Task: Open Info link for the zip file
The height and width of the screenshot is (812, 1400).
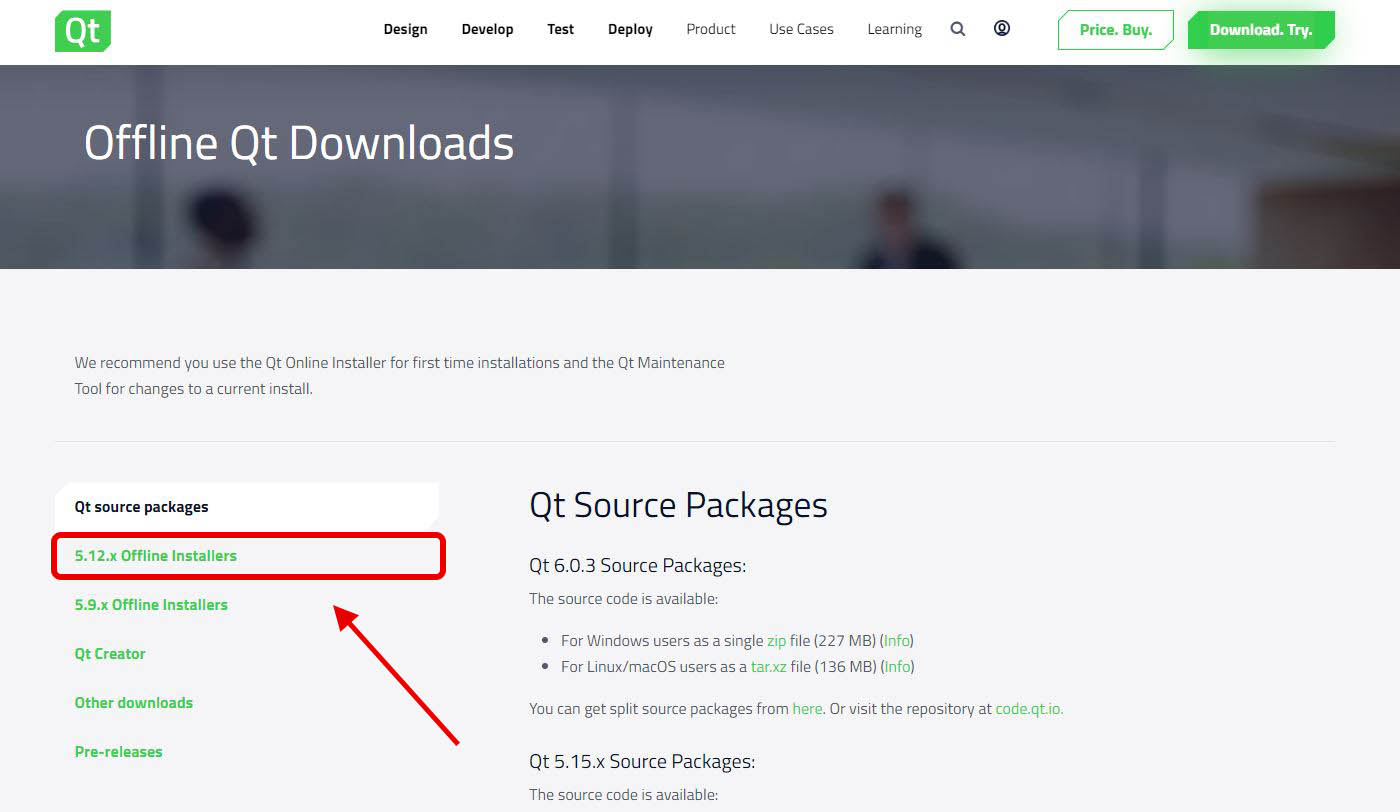Action: (897, 641)
